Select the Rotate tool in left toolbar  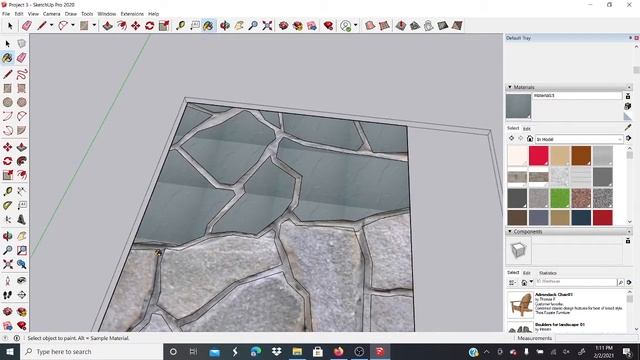point(7,161)
